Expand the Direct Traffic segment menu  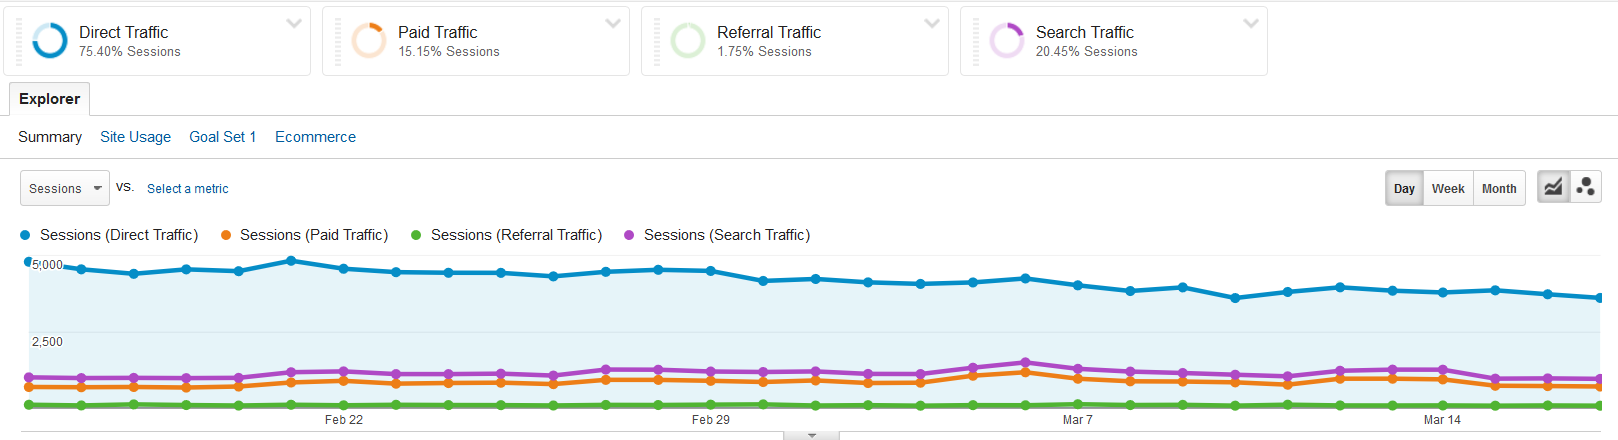(x=294, y=24)
